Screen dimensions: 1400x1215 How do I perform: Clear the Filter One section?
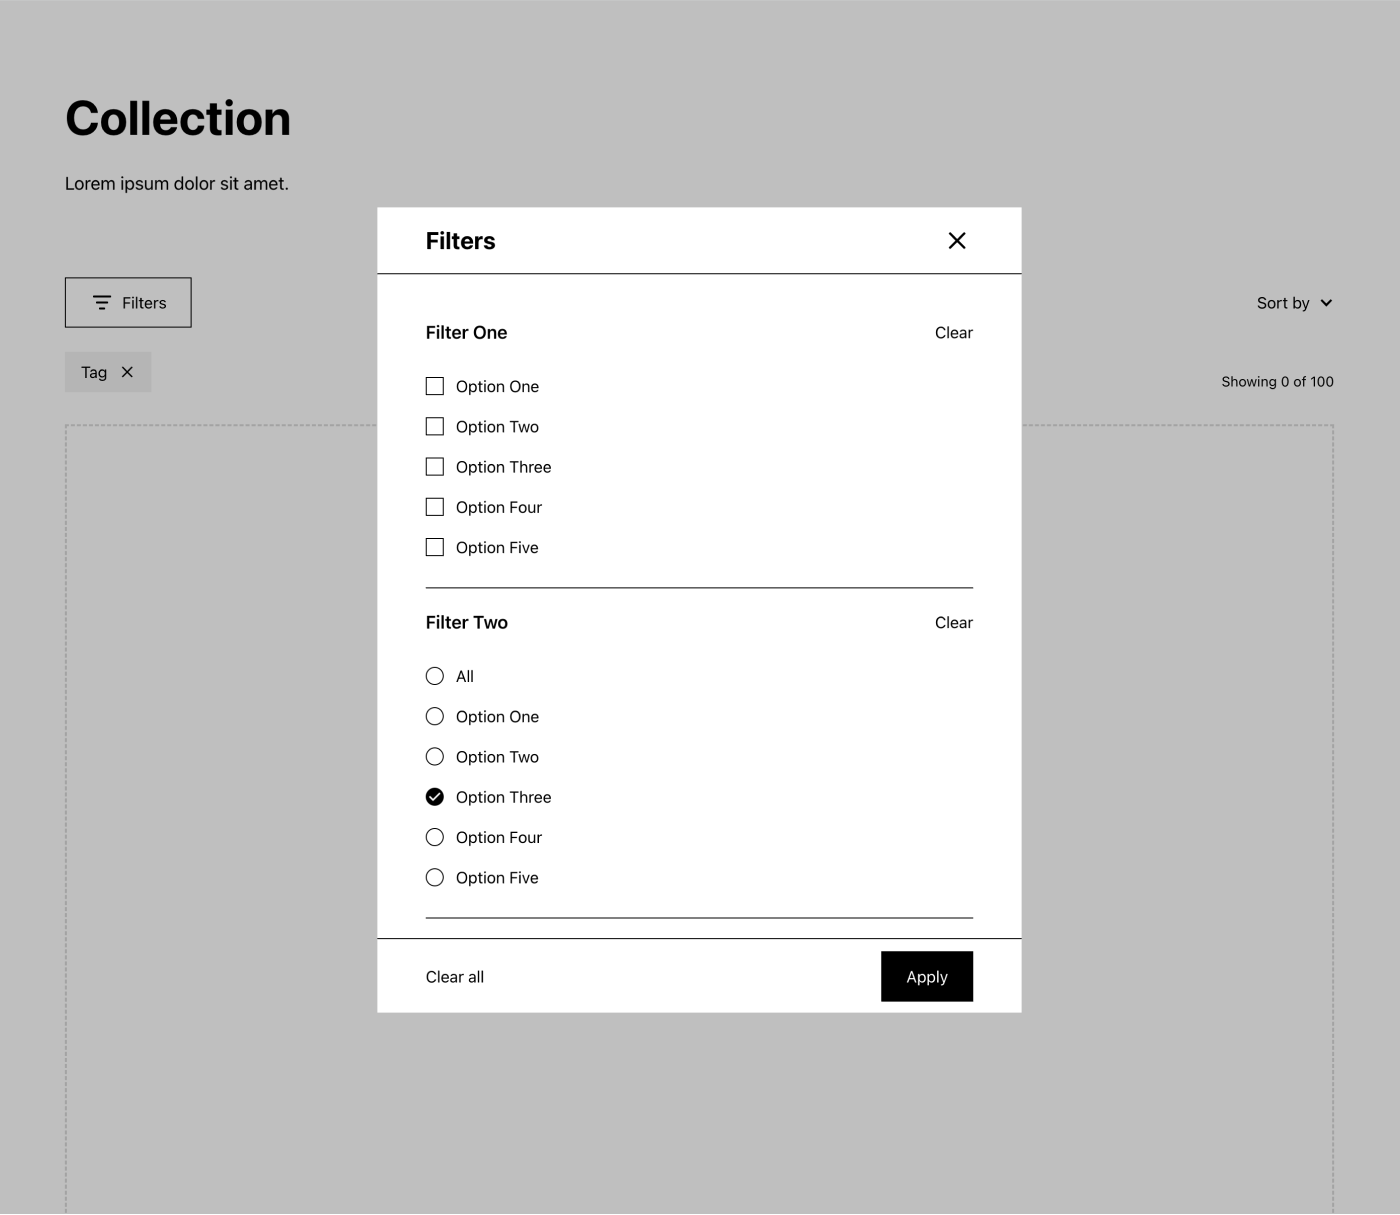click(953, 333)
